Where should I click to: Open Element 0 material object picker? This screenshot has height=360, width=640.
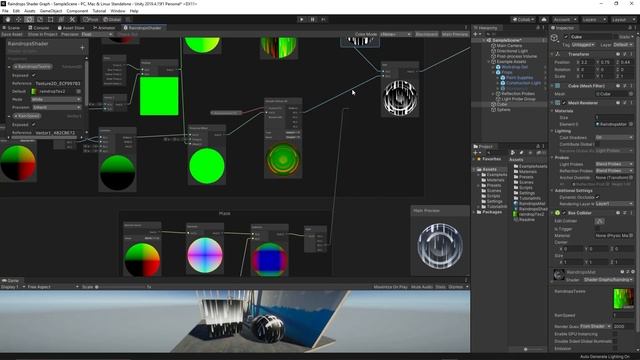tap(631, 124)
